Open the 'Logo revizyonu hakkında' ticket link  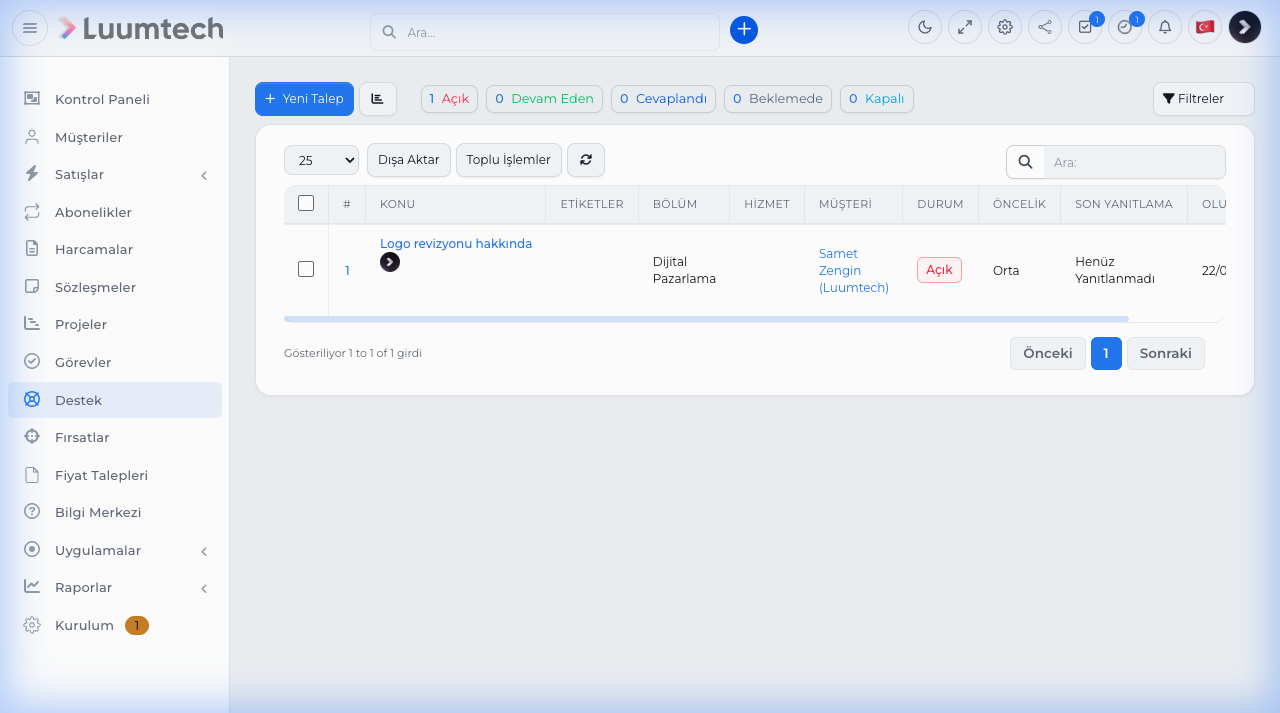tap(456, 243)
